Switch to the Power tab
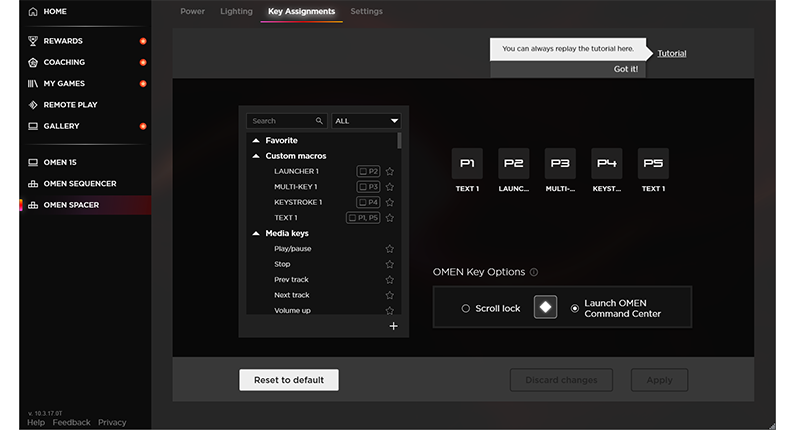The image size is (795, 430). point(193,11)
